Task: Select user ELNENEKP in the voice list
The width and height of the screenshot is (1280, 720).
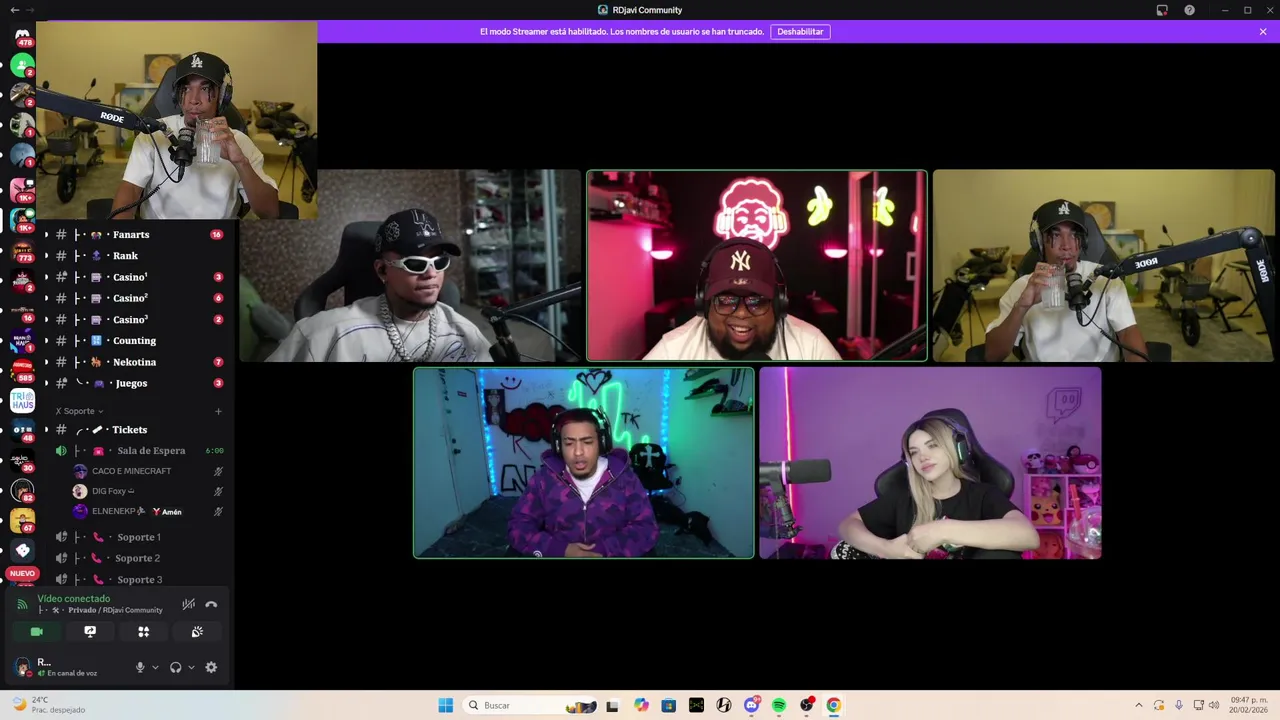Action: (x=118, y=511)
